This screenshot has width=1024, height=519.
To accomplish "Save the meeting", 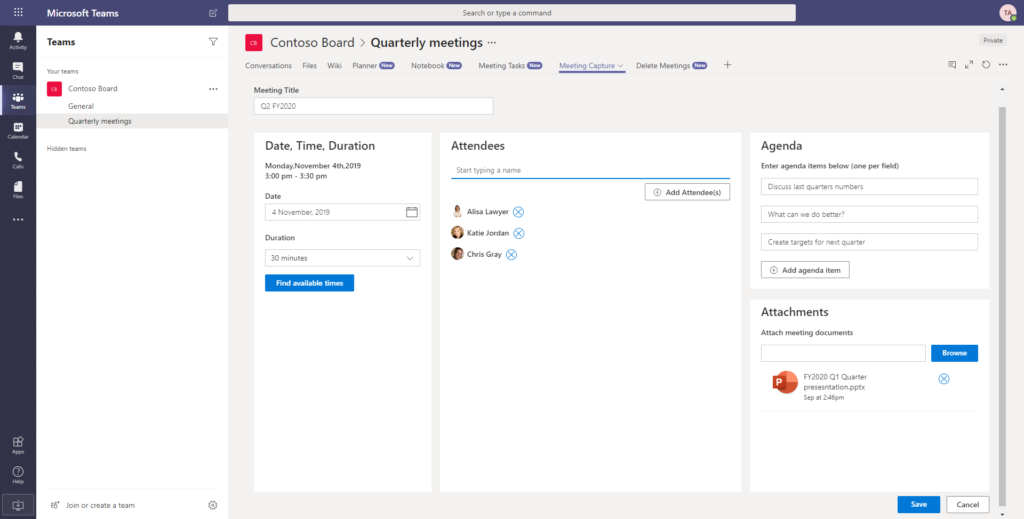I will pyautogui.click(x=918, y=505).
